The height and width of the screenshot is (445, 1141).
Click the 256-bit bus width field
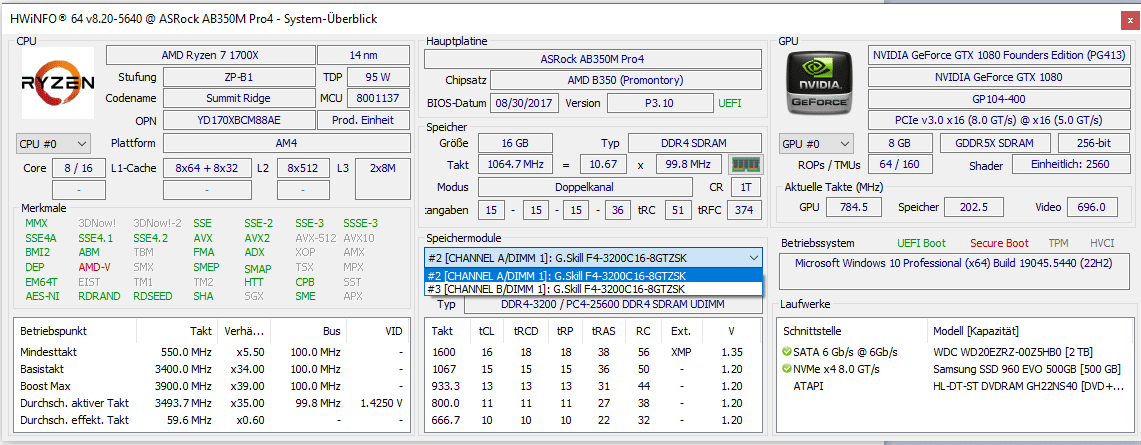[1094, 143]
